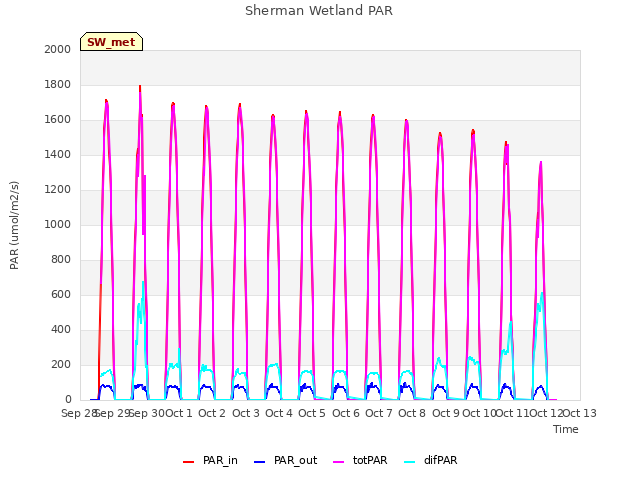Click the Oct 3 x-axis date label

click(x=246, y=413)
